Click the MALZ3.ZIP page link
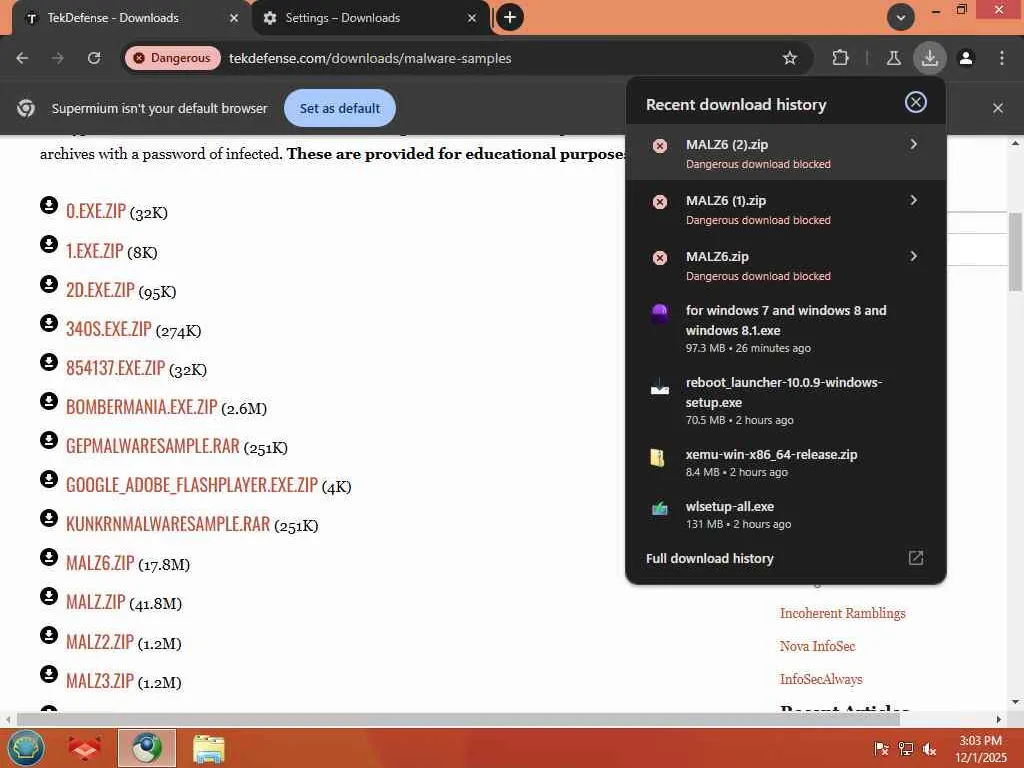 [100, 681]
